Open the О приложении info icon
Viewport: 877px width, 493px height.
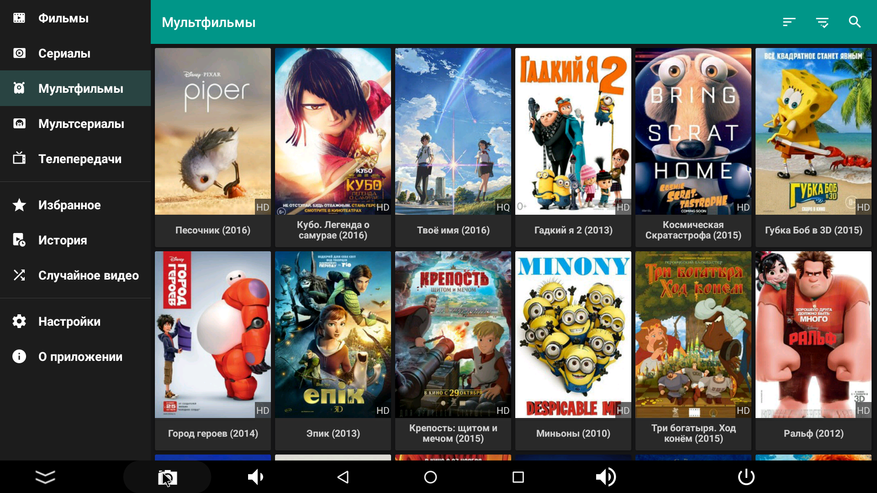click(19, 356)
